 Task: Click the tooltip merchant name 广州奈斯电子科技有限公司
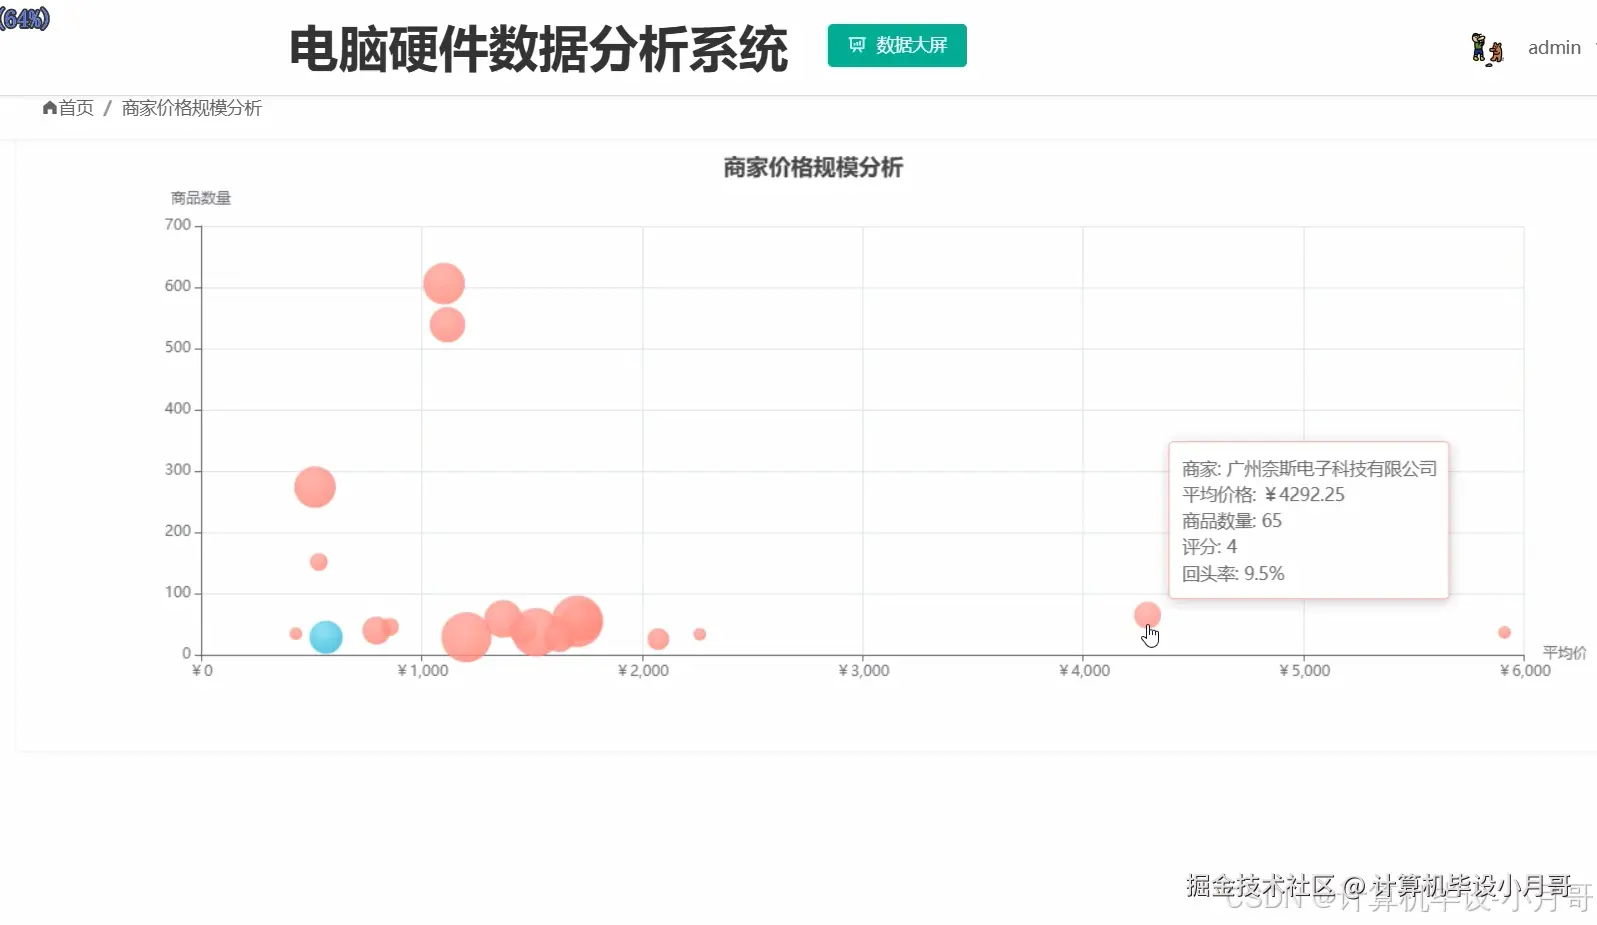coord(1332,468)
